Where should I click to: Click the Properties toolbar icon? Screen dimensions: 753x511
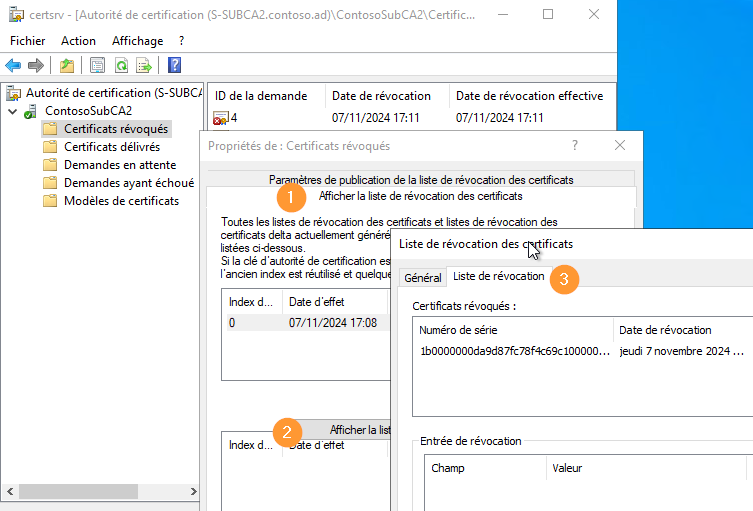click(x=97, y=65)
